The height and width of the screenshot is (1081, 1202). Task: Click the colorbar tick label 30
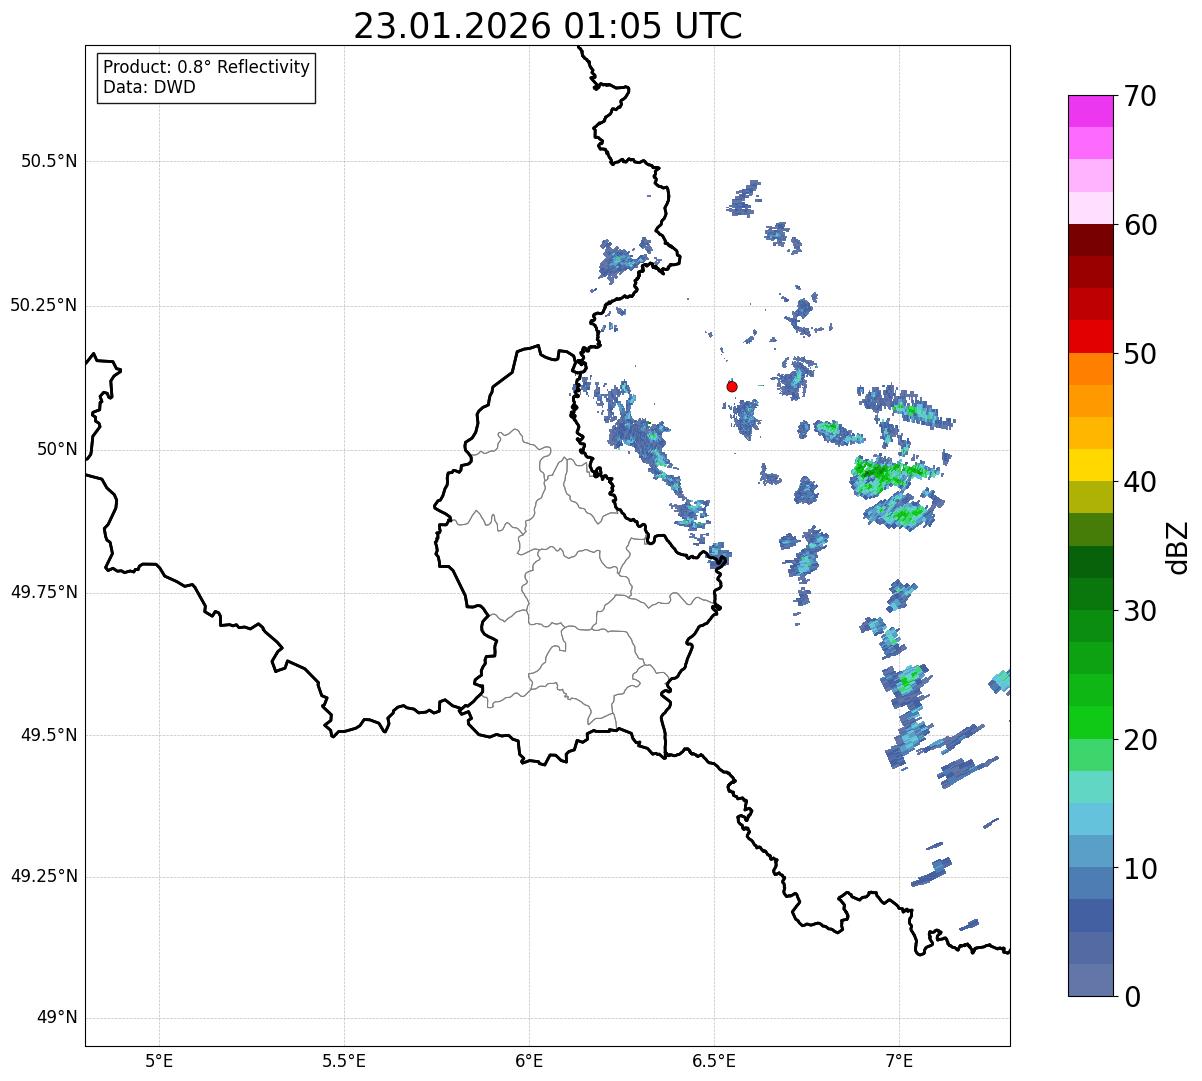pyautogui.click(x=1140, y=611)
